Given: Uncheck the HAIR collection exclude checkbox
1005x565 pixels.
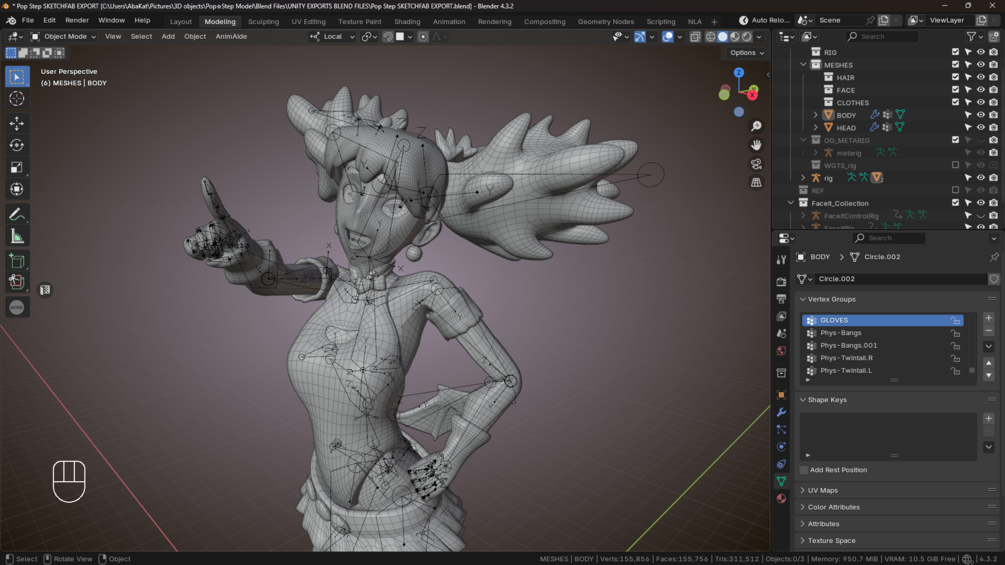Looking at the screenshot, I should click(x=956, y=78).
